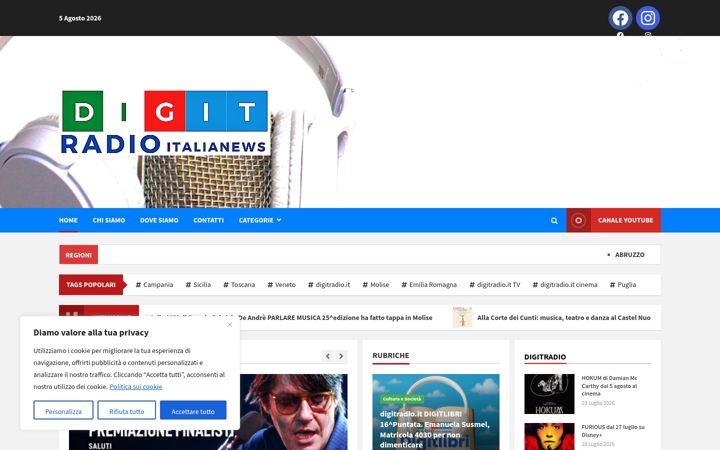Open the HOKUM di Damian Mc Carthy article
720x450 pixels.
(609, 386)
